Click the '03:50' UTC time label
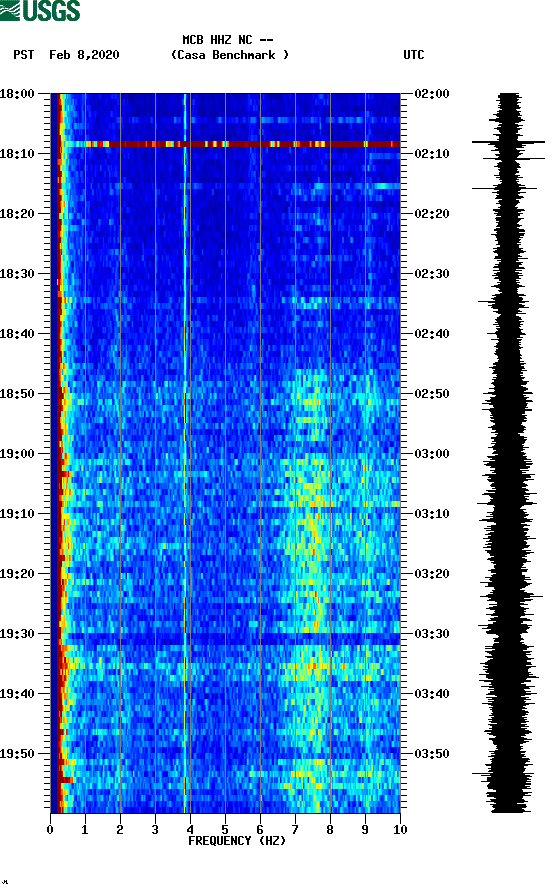552x893 pixels. tap(432, 754)
